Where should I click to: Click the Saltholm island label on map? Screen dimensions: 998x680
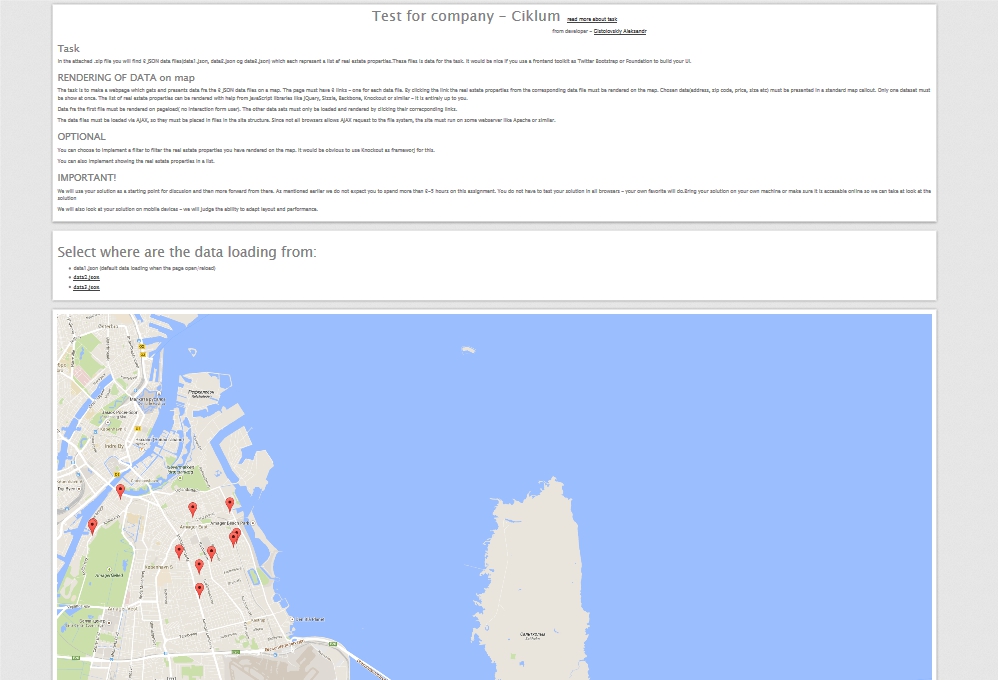(532, 635)
